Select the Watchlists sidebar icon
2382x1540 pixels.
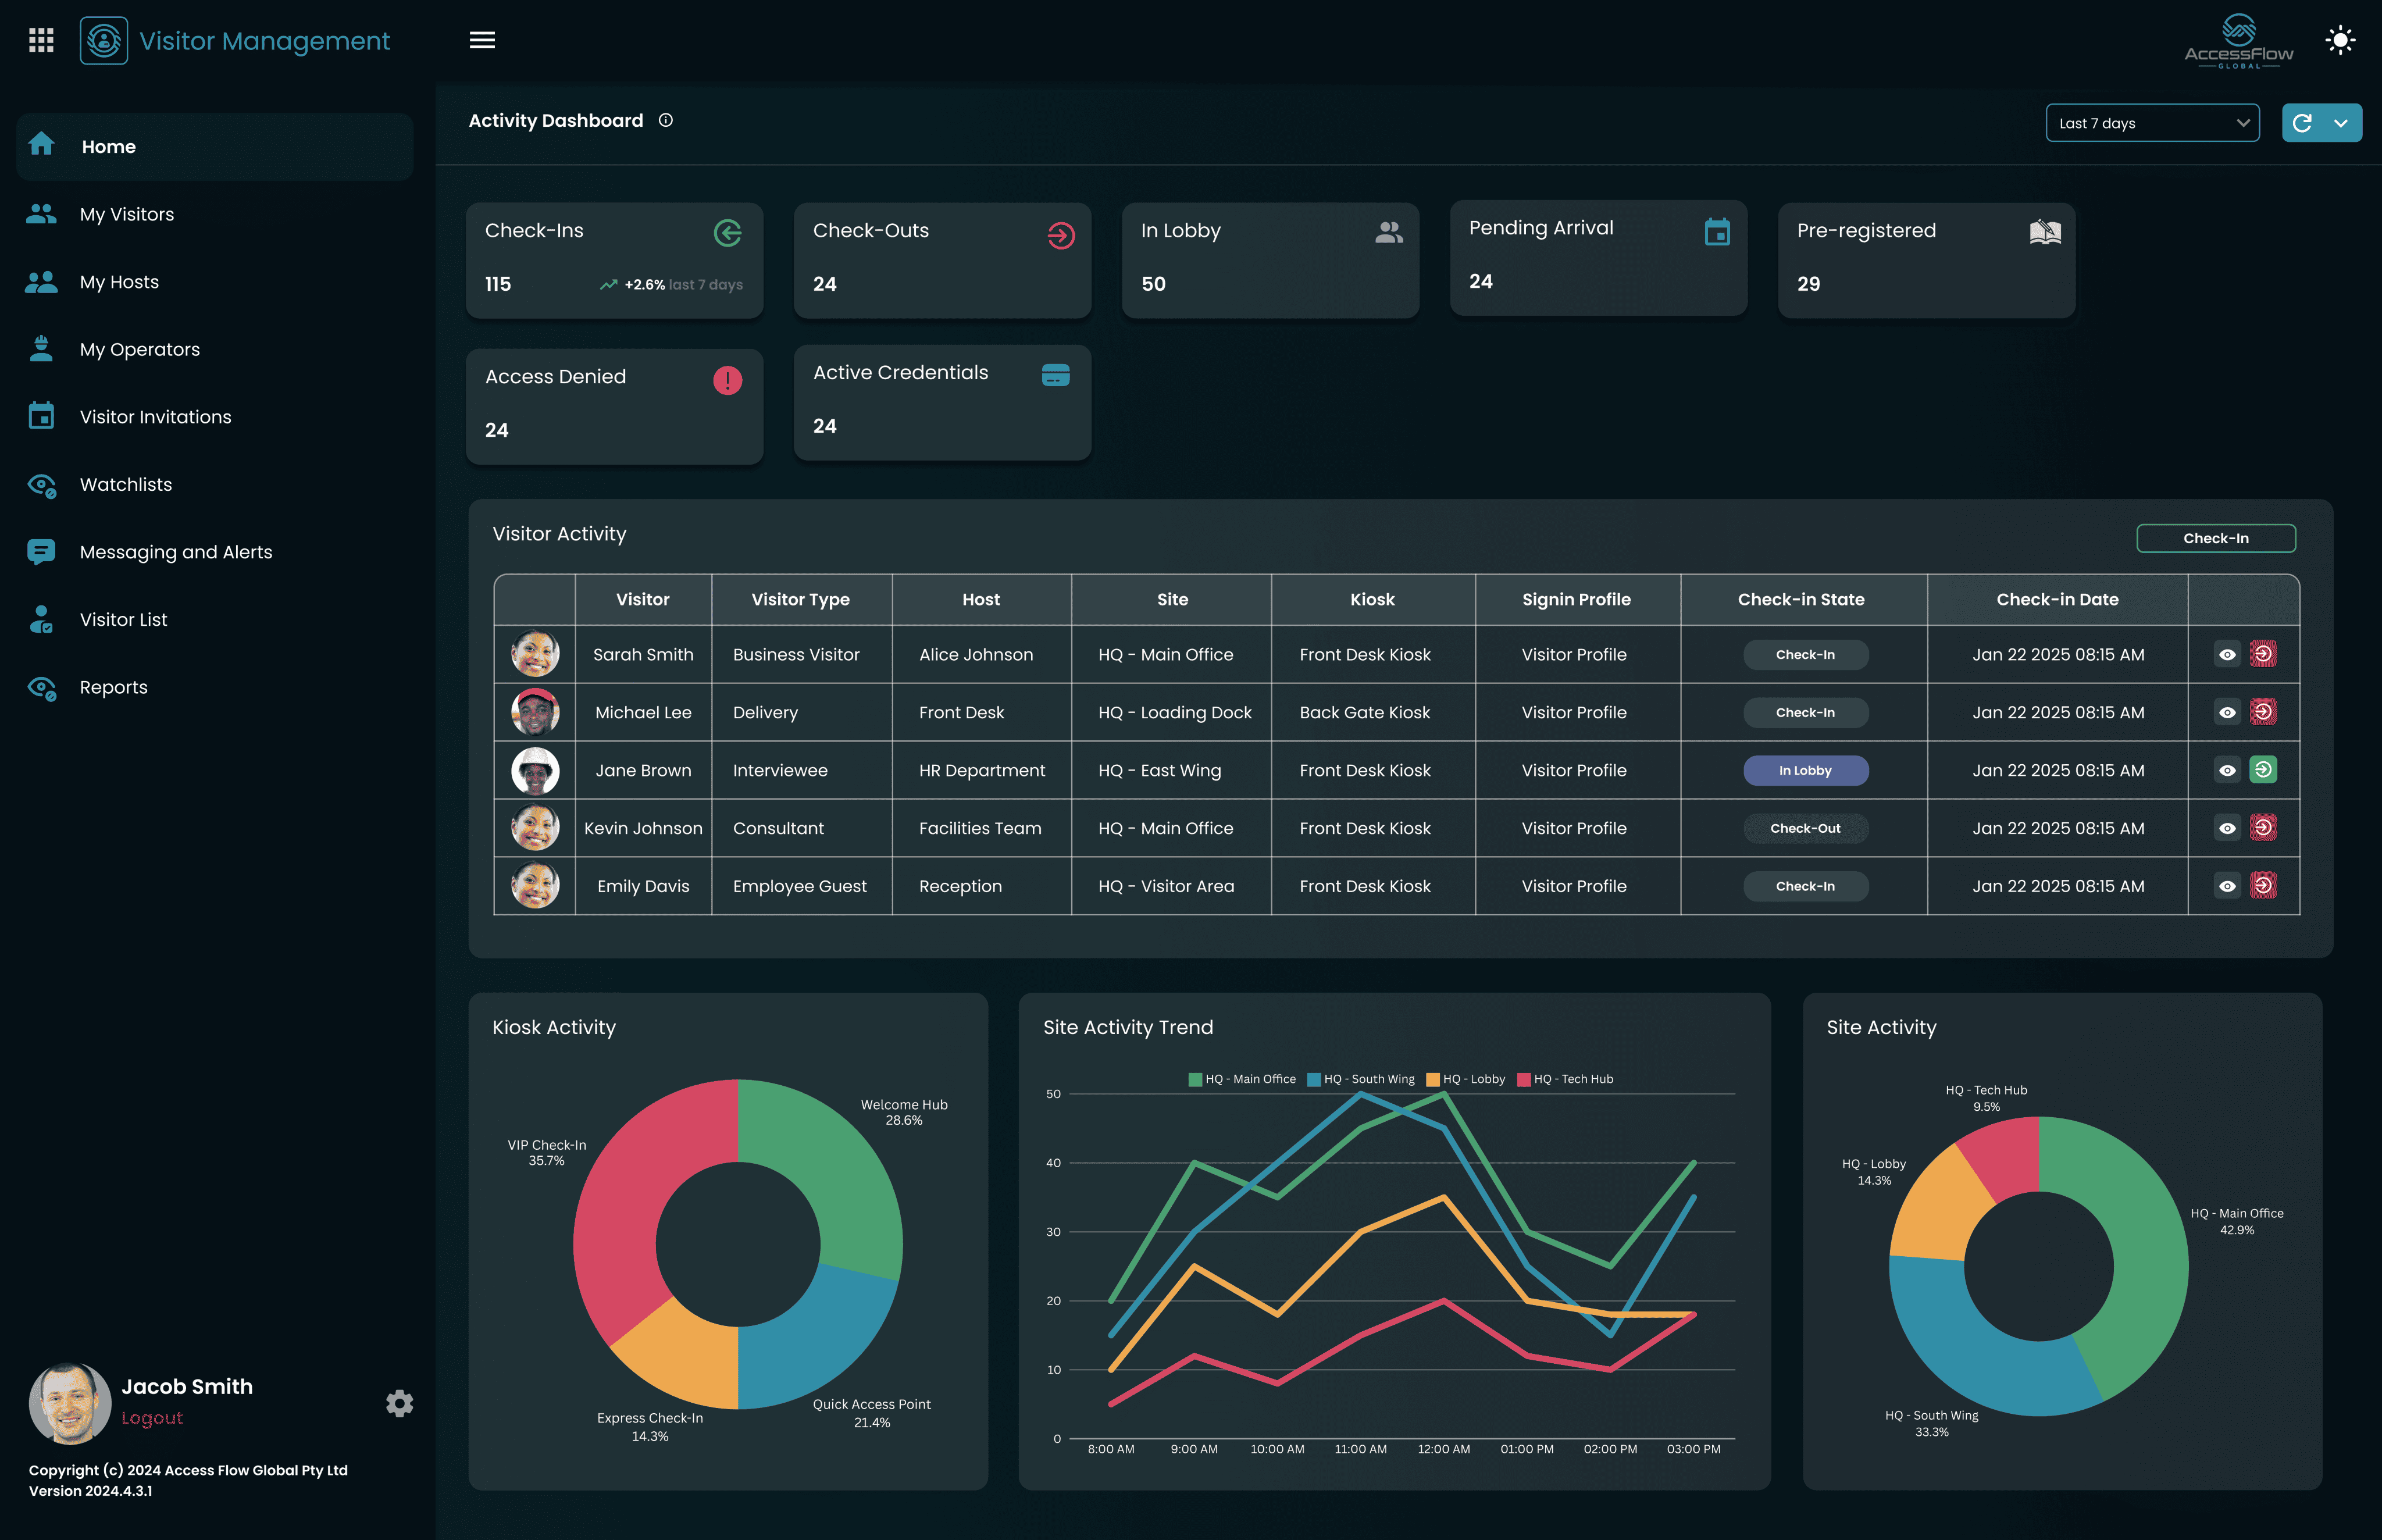point(41,484)
